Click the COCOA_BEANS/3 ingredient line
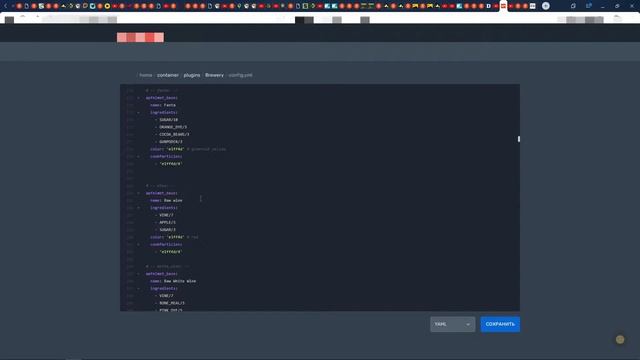Viewport: 640px width, 360px height. pyautogui.click(x=174, y=135)
